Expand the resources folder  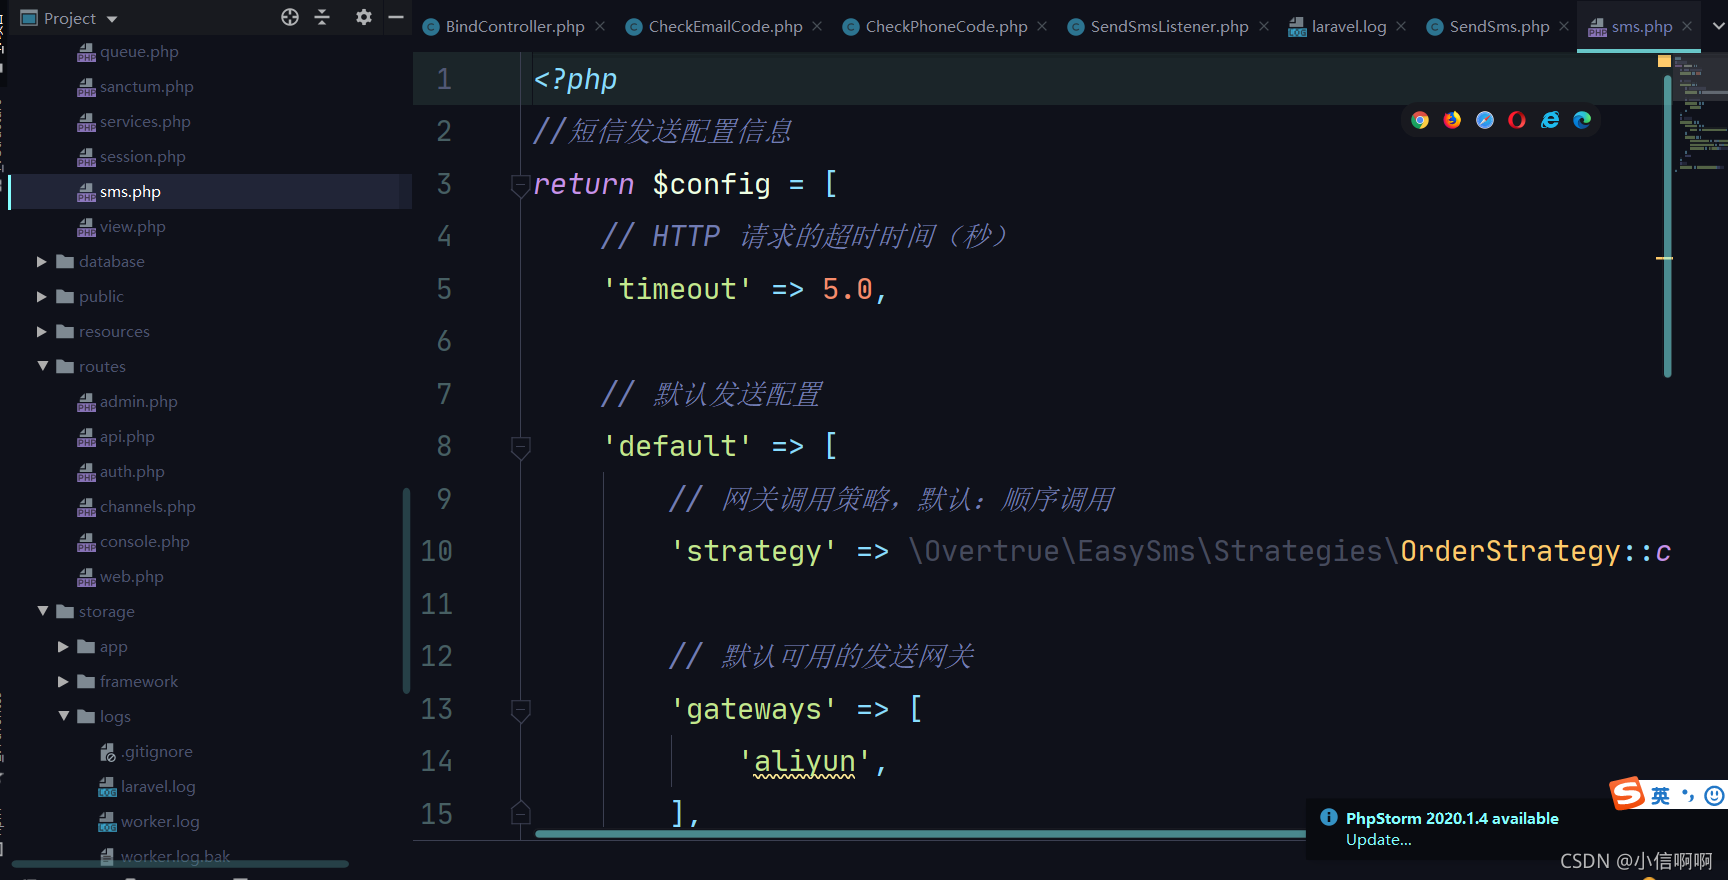pos(42,332)
